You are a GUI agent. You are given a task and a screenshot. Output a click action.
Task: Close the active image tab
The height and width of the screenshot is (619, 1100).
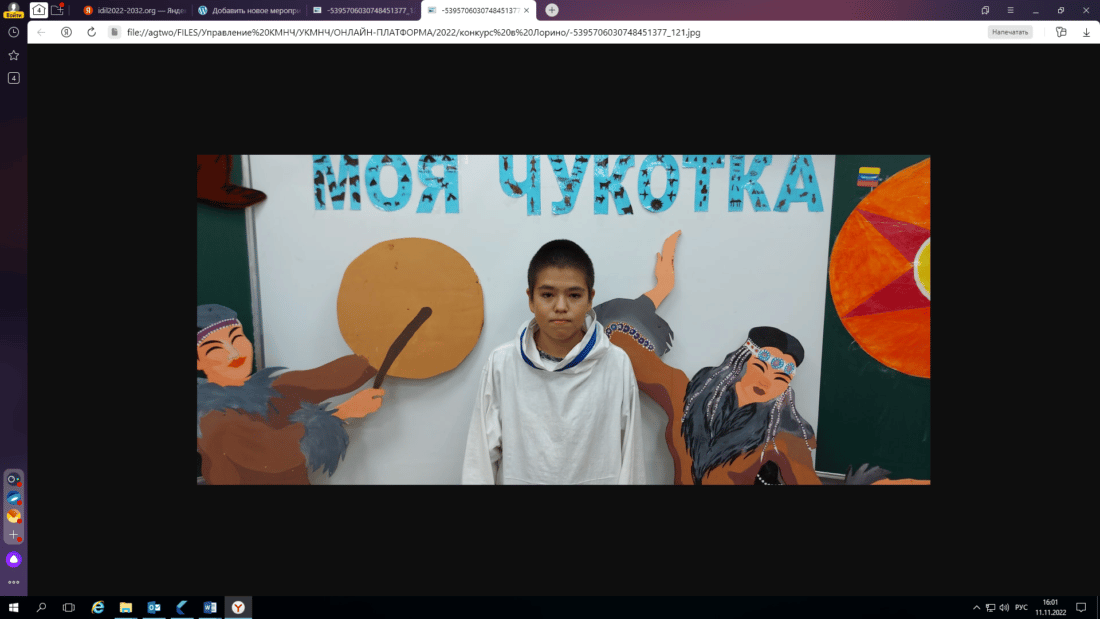pyautogui.click(x=527, y=10)
